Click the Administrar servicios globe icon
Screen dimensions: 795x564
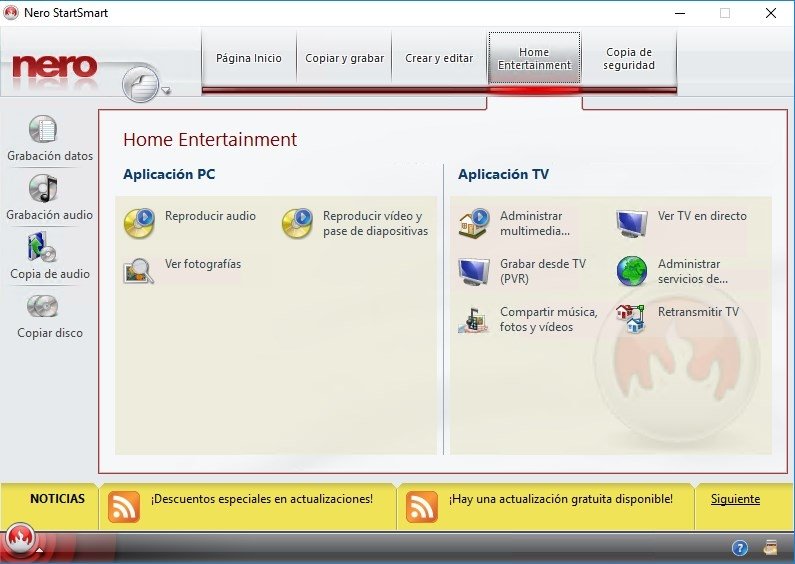[632, 271]
